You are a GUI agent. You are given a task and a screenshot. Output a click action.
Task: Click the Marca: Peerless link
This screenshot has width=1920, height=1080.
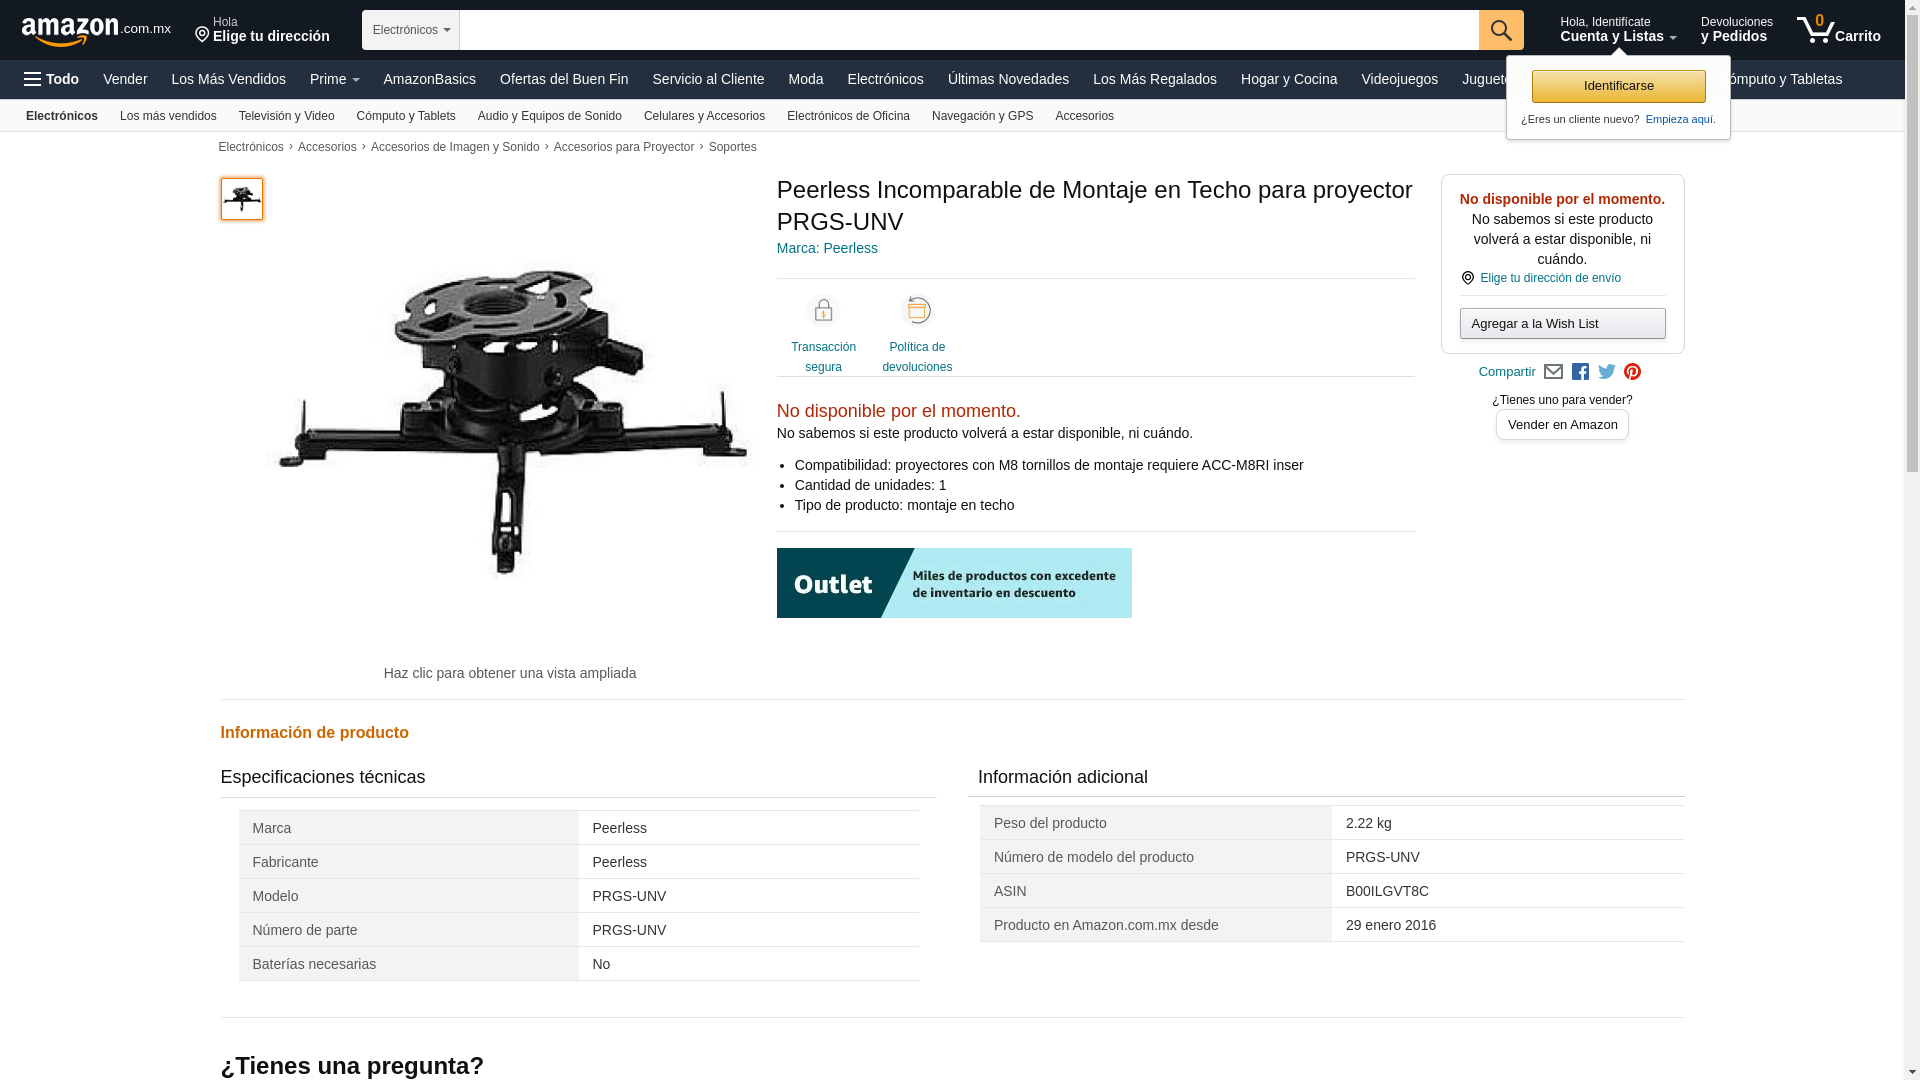coord(827,248)
